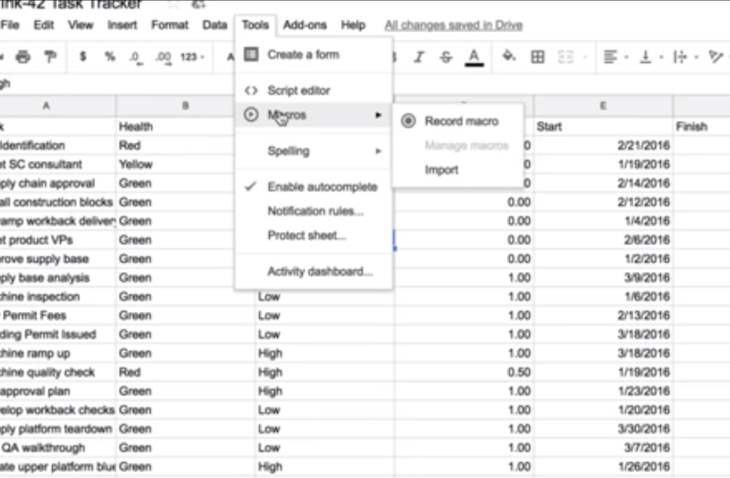Select column B header
Image resolution: width=730 pixels, height=478 pixels.
(185, 106)
